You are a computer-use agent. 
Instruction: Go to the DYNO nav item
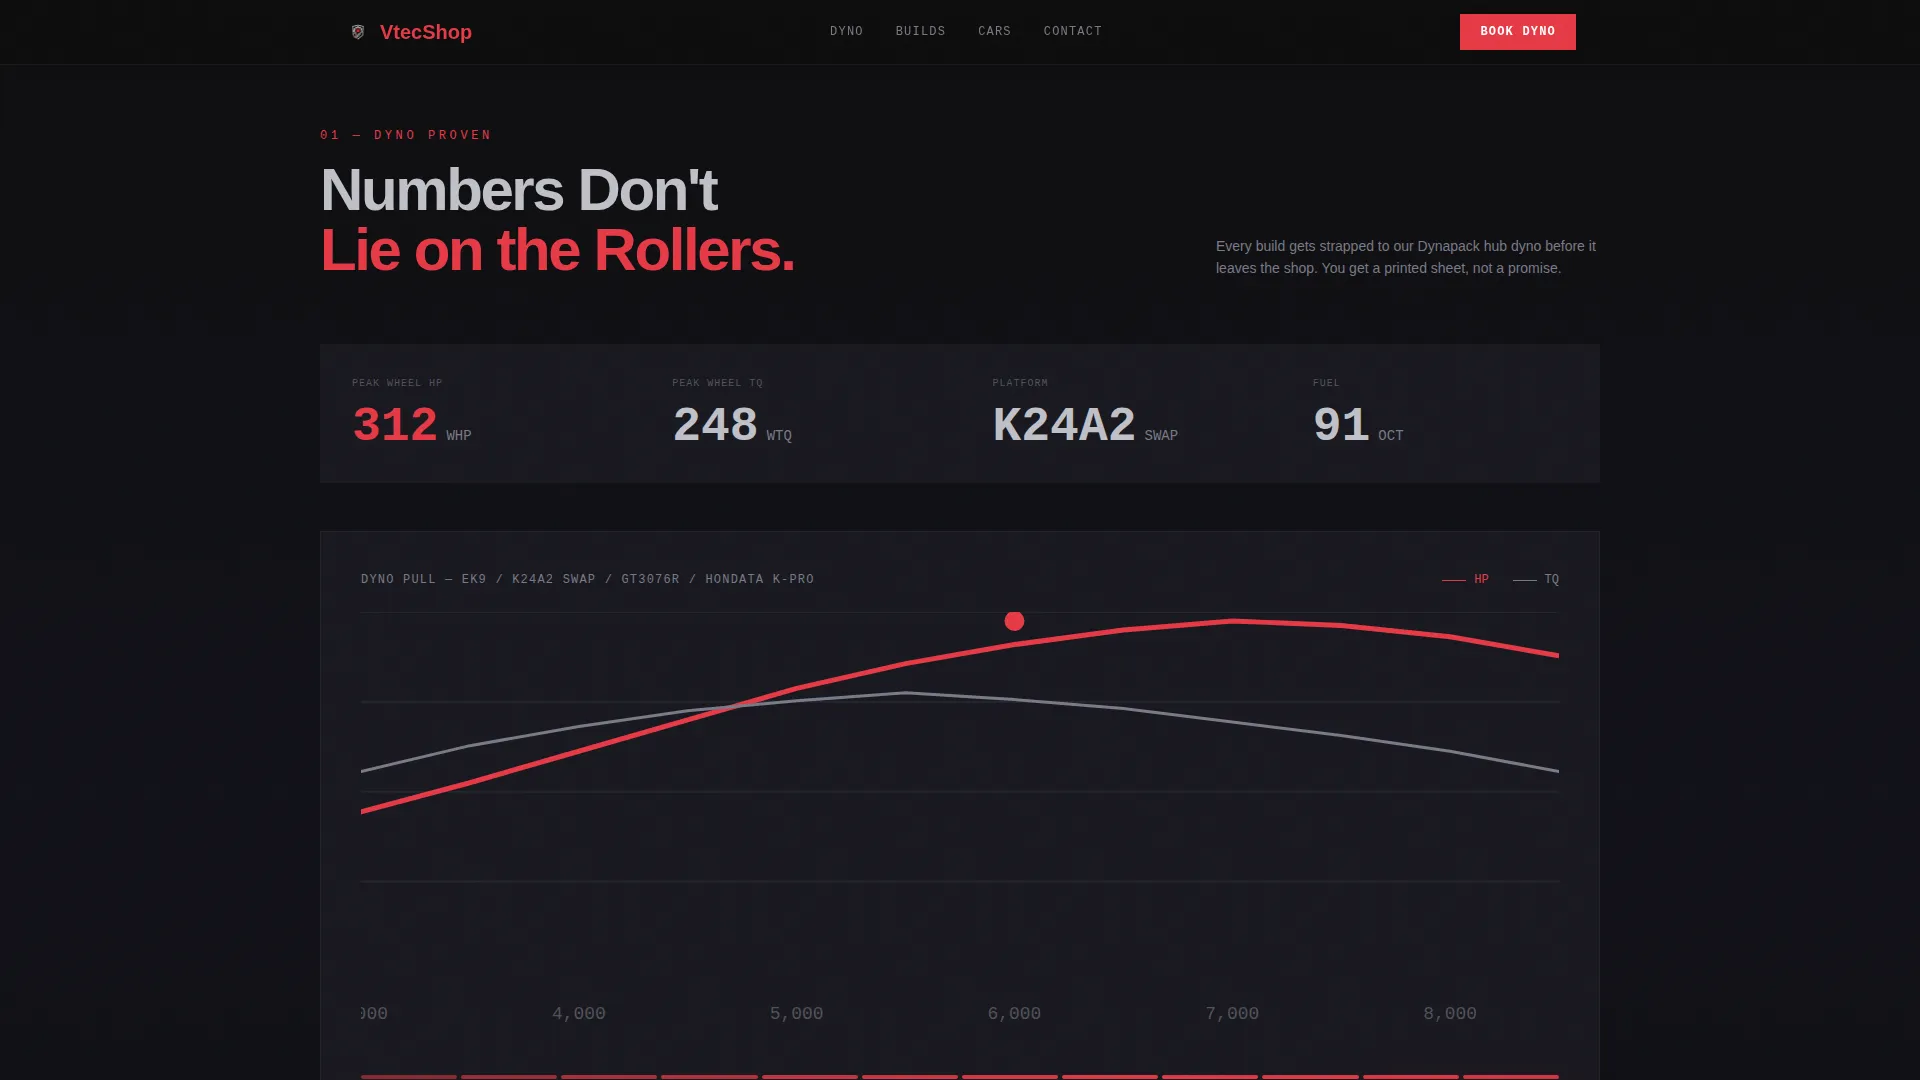(x=846, y=31)
